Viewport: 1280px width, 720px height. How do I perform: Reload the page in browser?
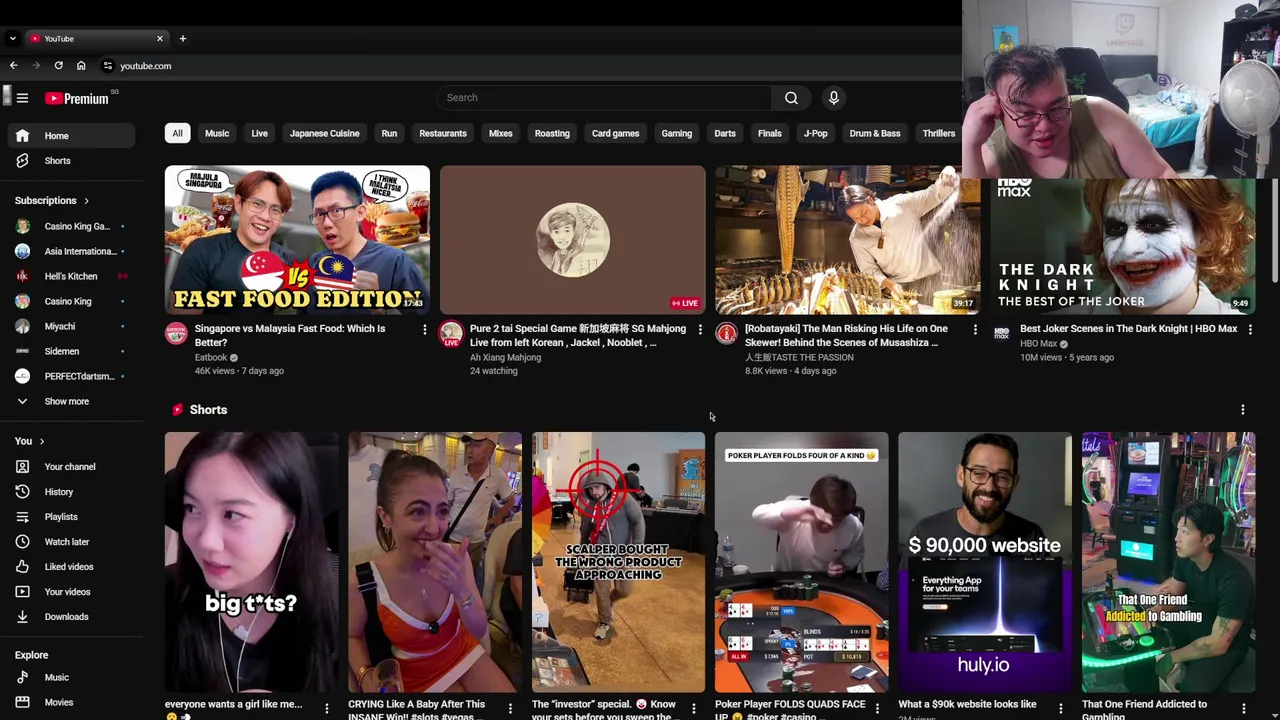[x=58, y=66]
